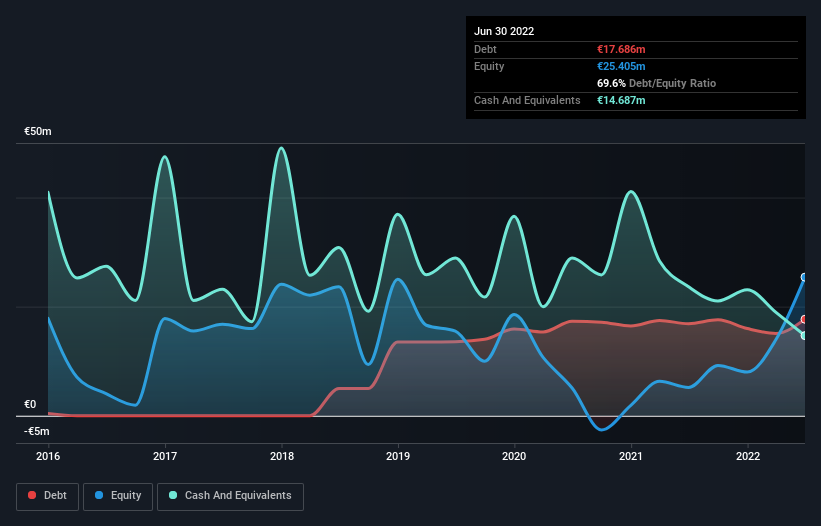Image resolution: width=821 pixels, height=526 pixels.
Task: Click the 2018 x-axis label
Action: coord(282,456)
